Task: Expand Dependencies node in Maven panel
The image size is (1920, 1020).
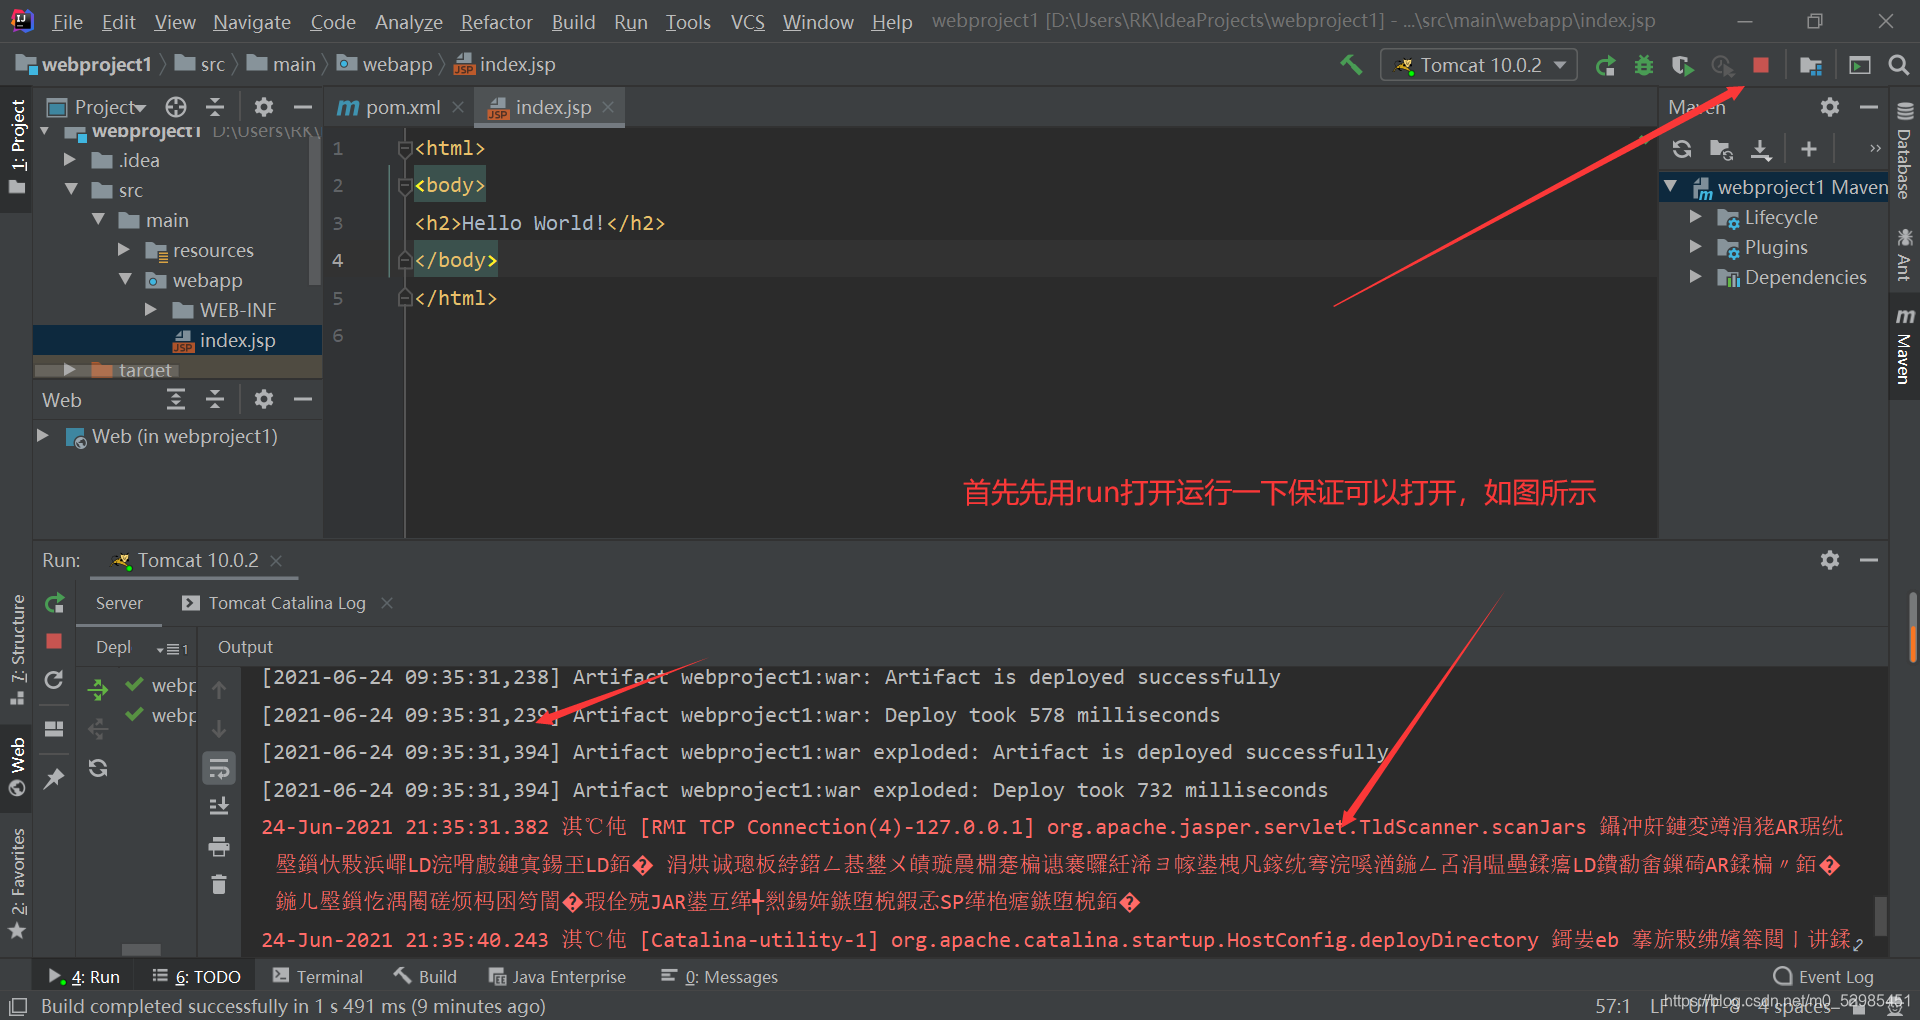Action: pyautogui.click(x=1695, y=277)
